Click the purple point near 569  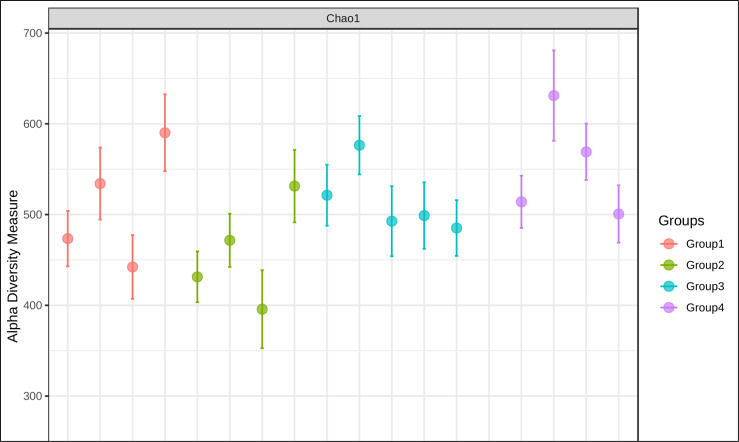pyautogui.click(x=586, y=152)
